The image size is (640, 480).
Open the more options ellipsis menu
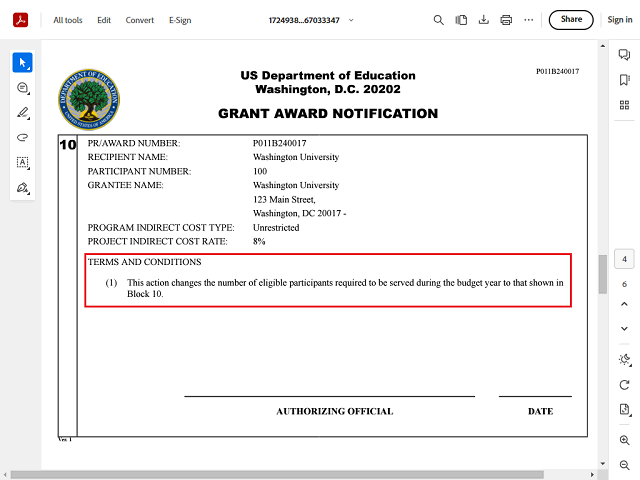click(x=529, y=20)
